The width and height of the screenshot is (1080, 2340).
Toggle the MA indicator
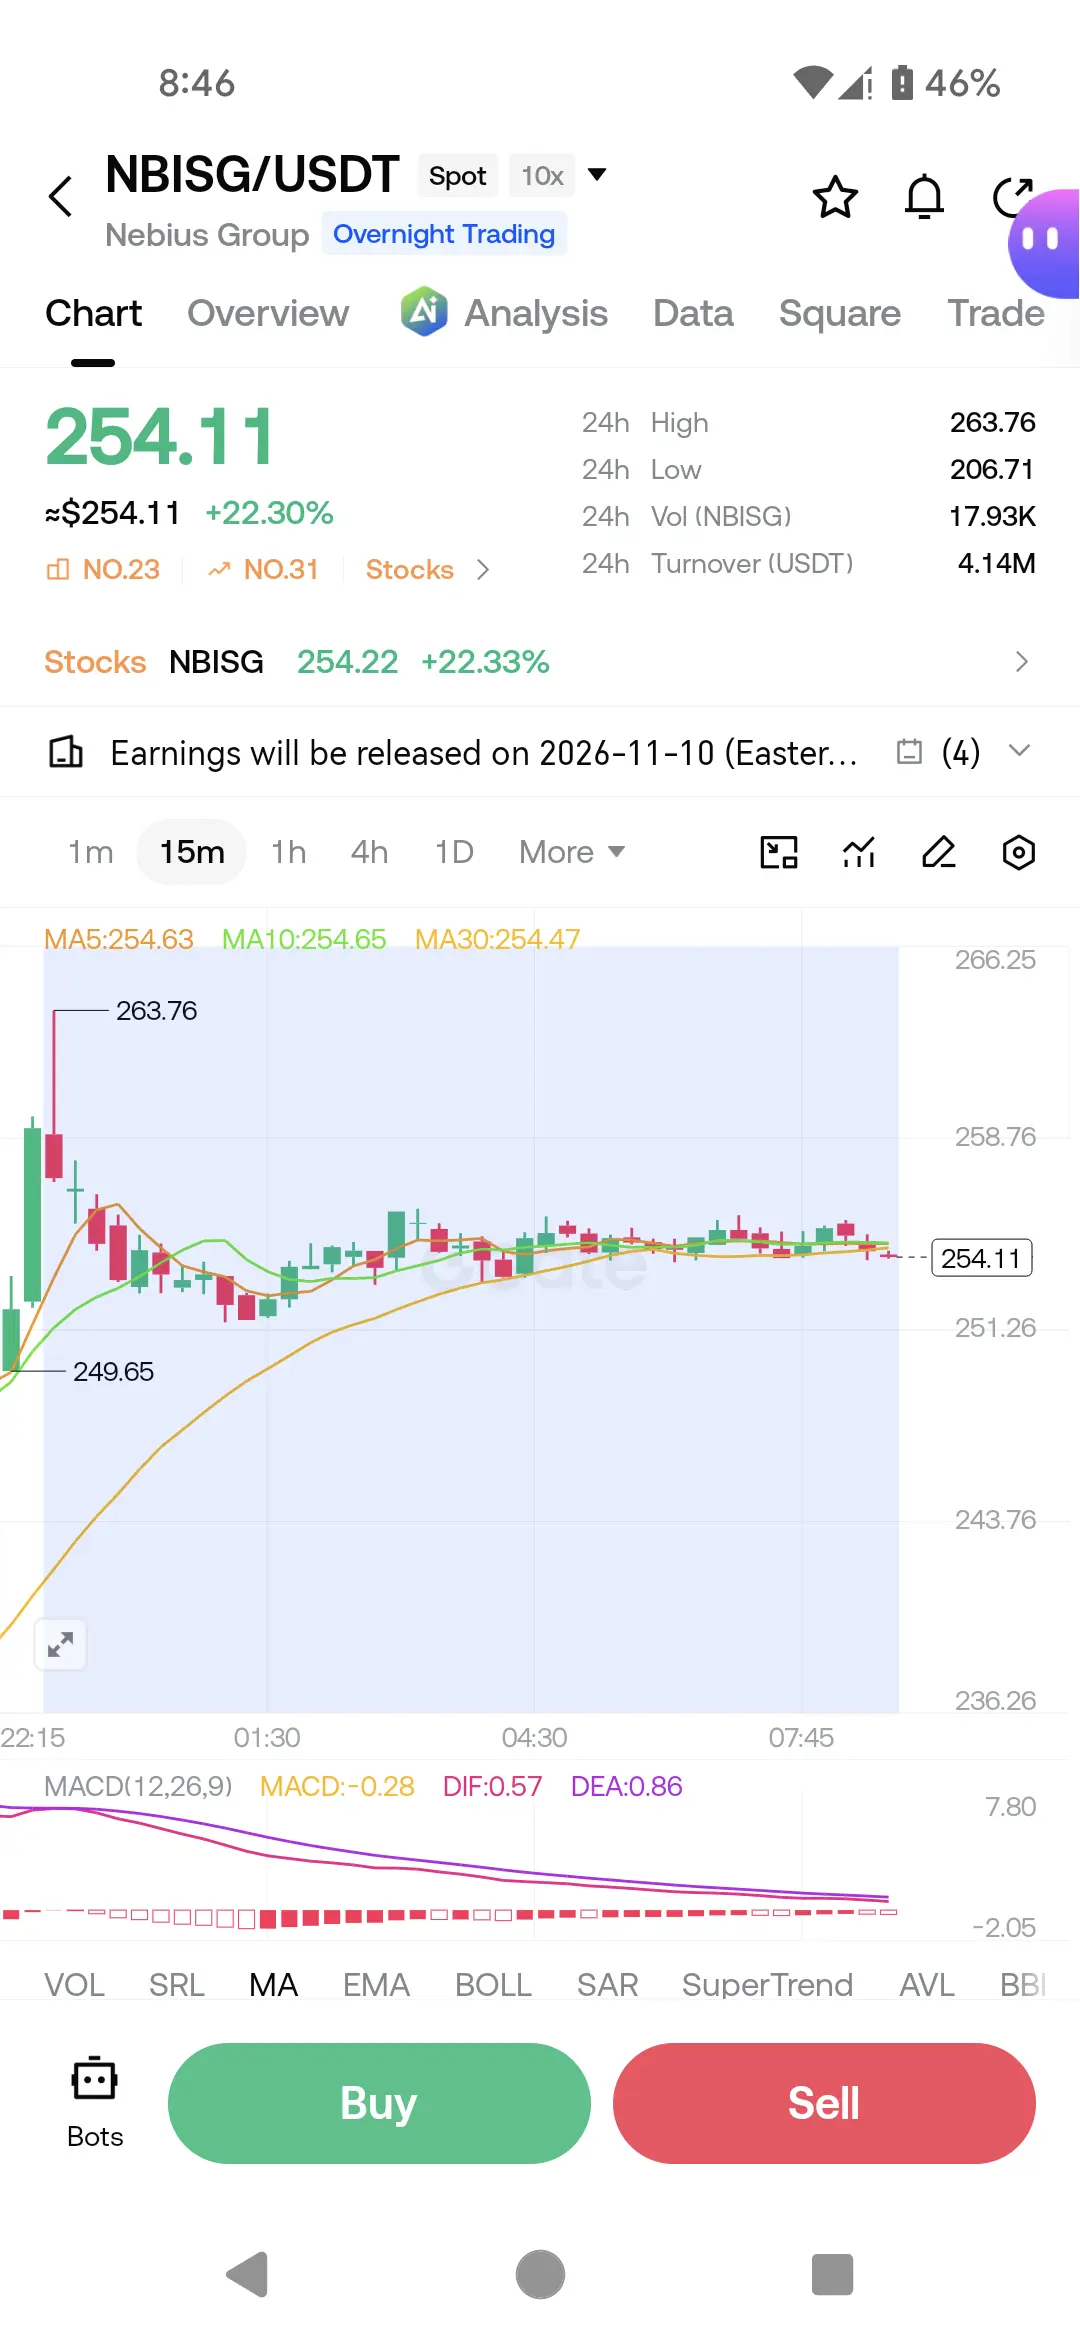pyautogui.click(x=274, y=1985)
